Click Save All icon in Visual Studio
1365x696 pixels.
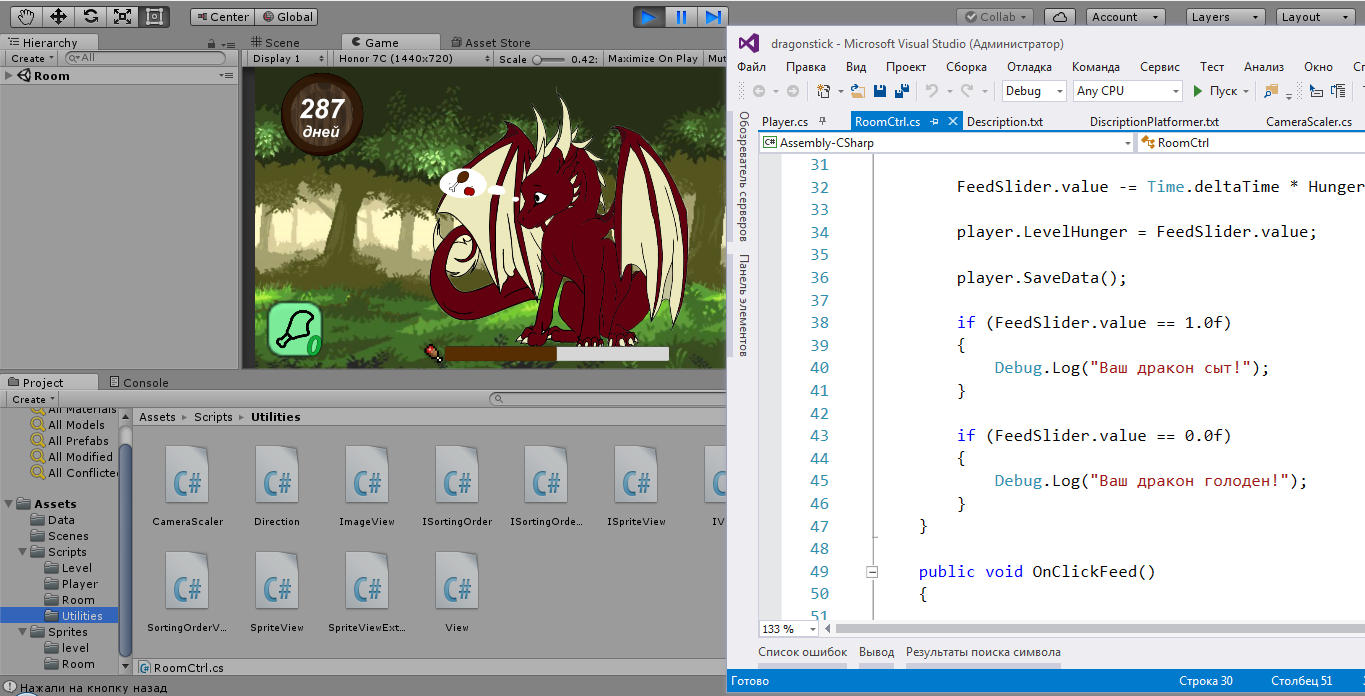pos(902,91)
